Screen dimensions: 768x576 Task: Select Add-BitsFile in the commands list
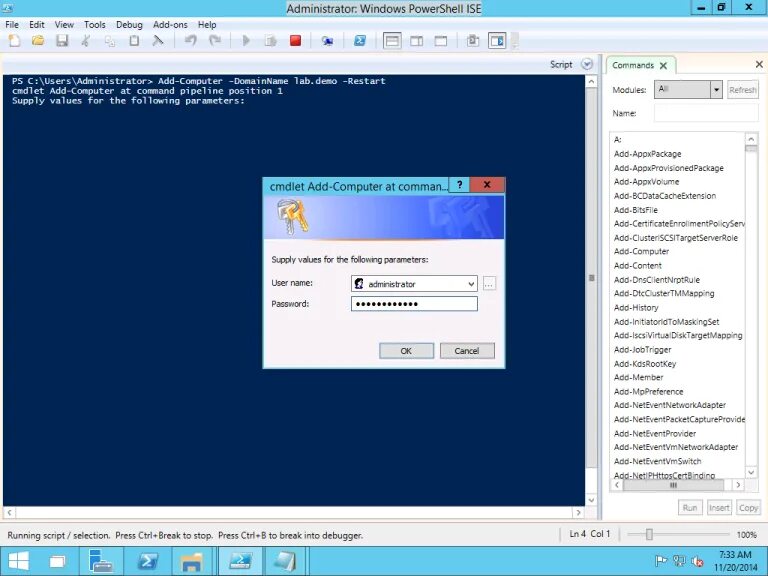[x=635, y=210]
